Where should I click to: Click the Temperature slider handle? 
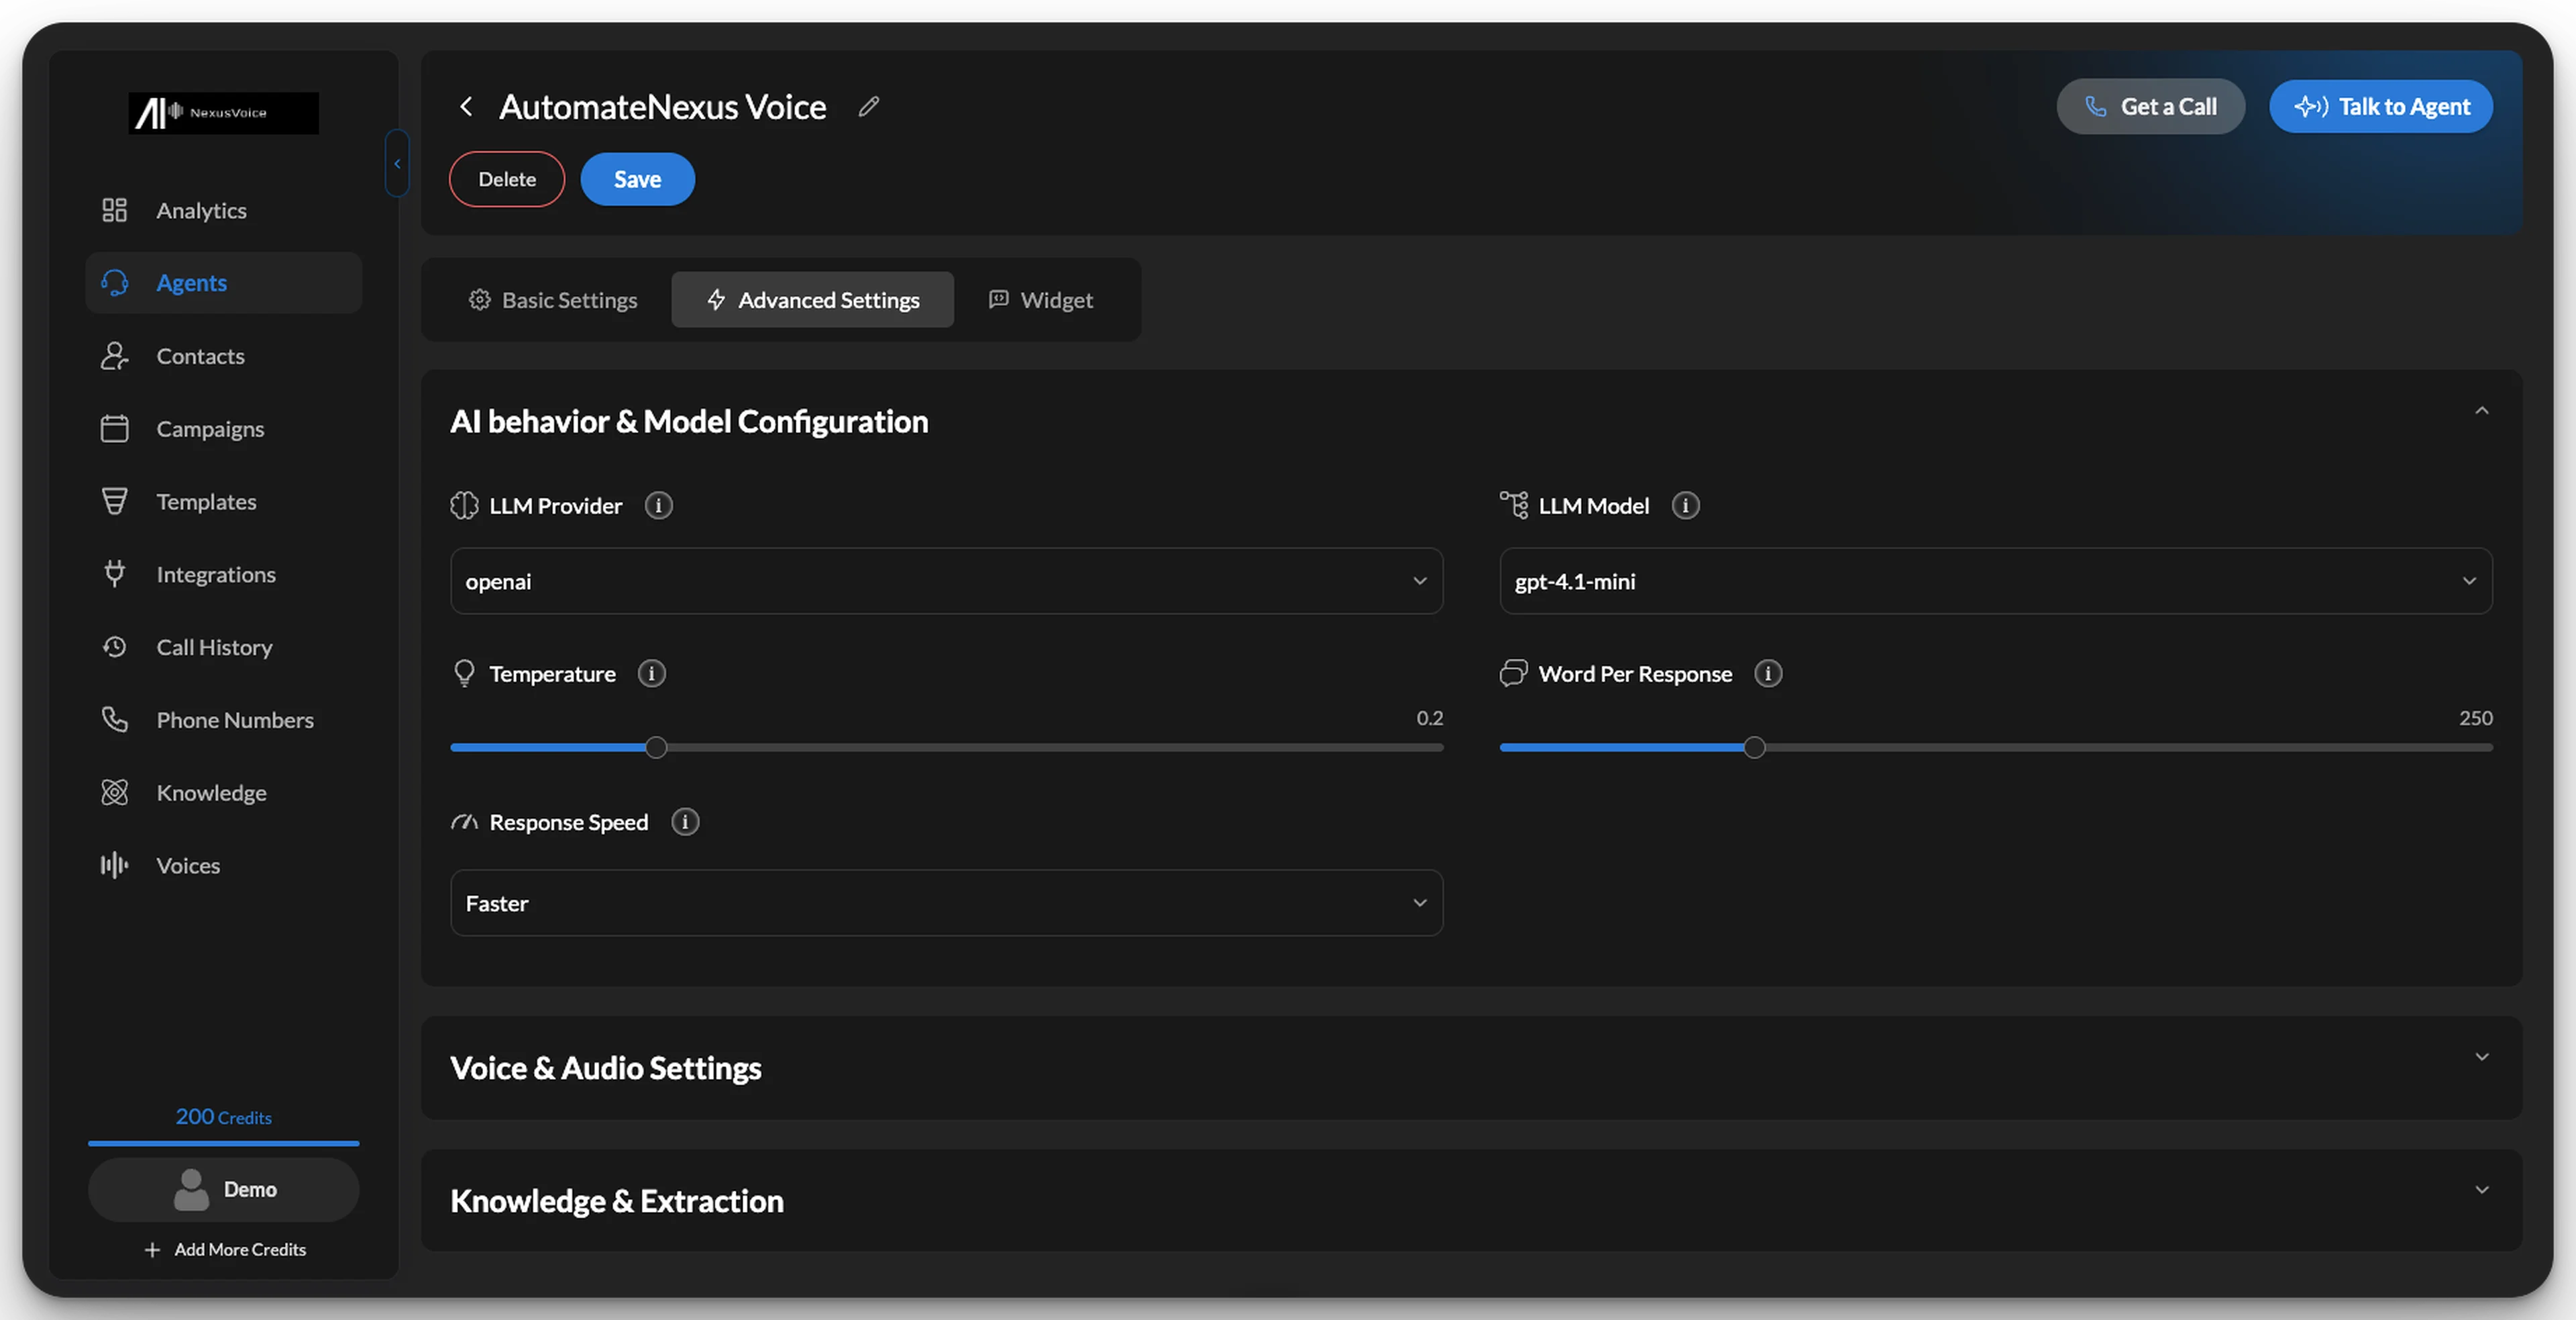[656, 748]
